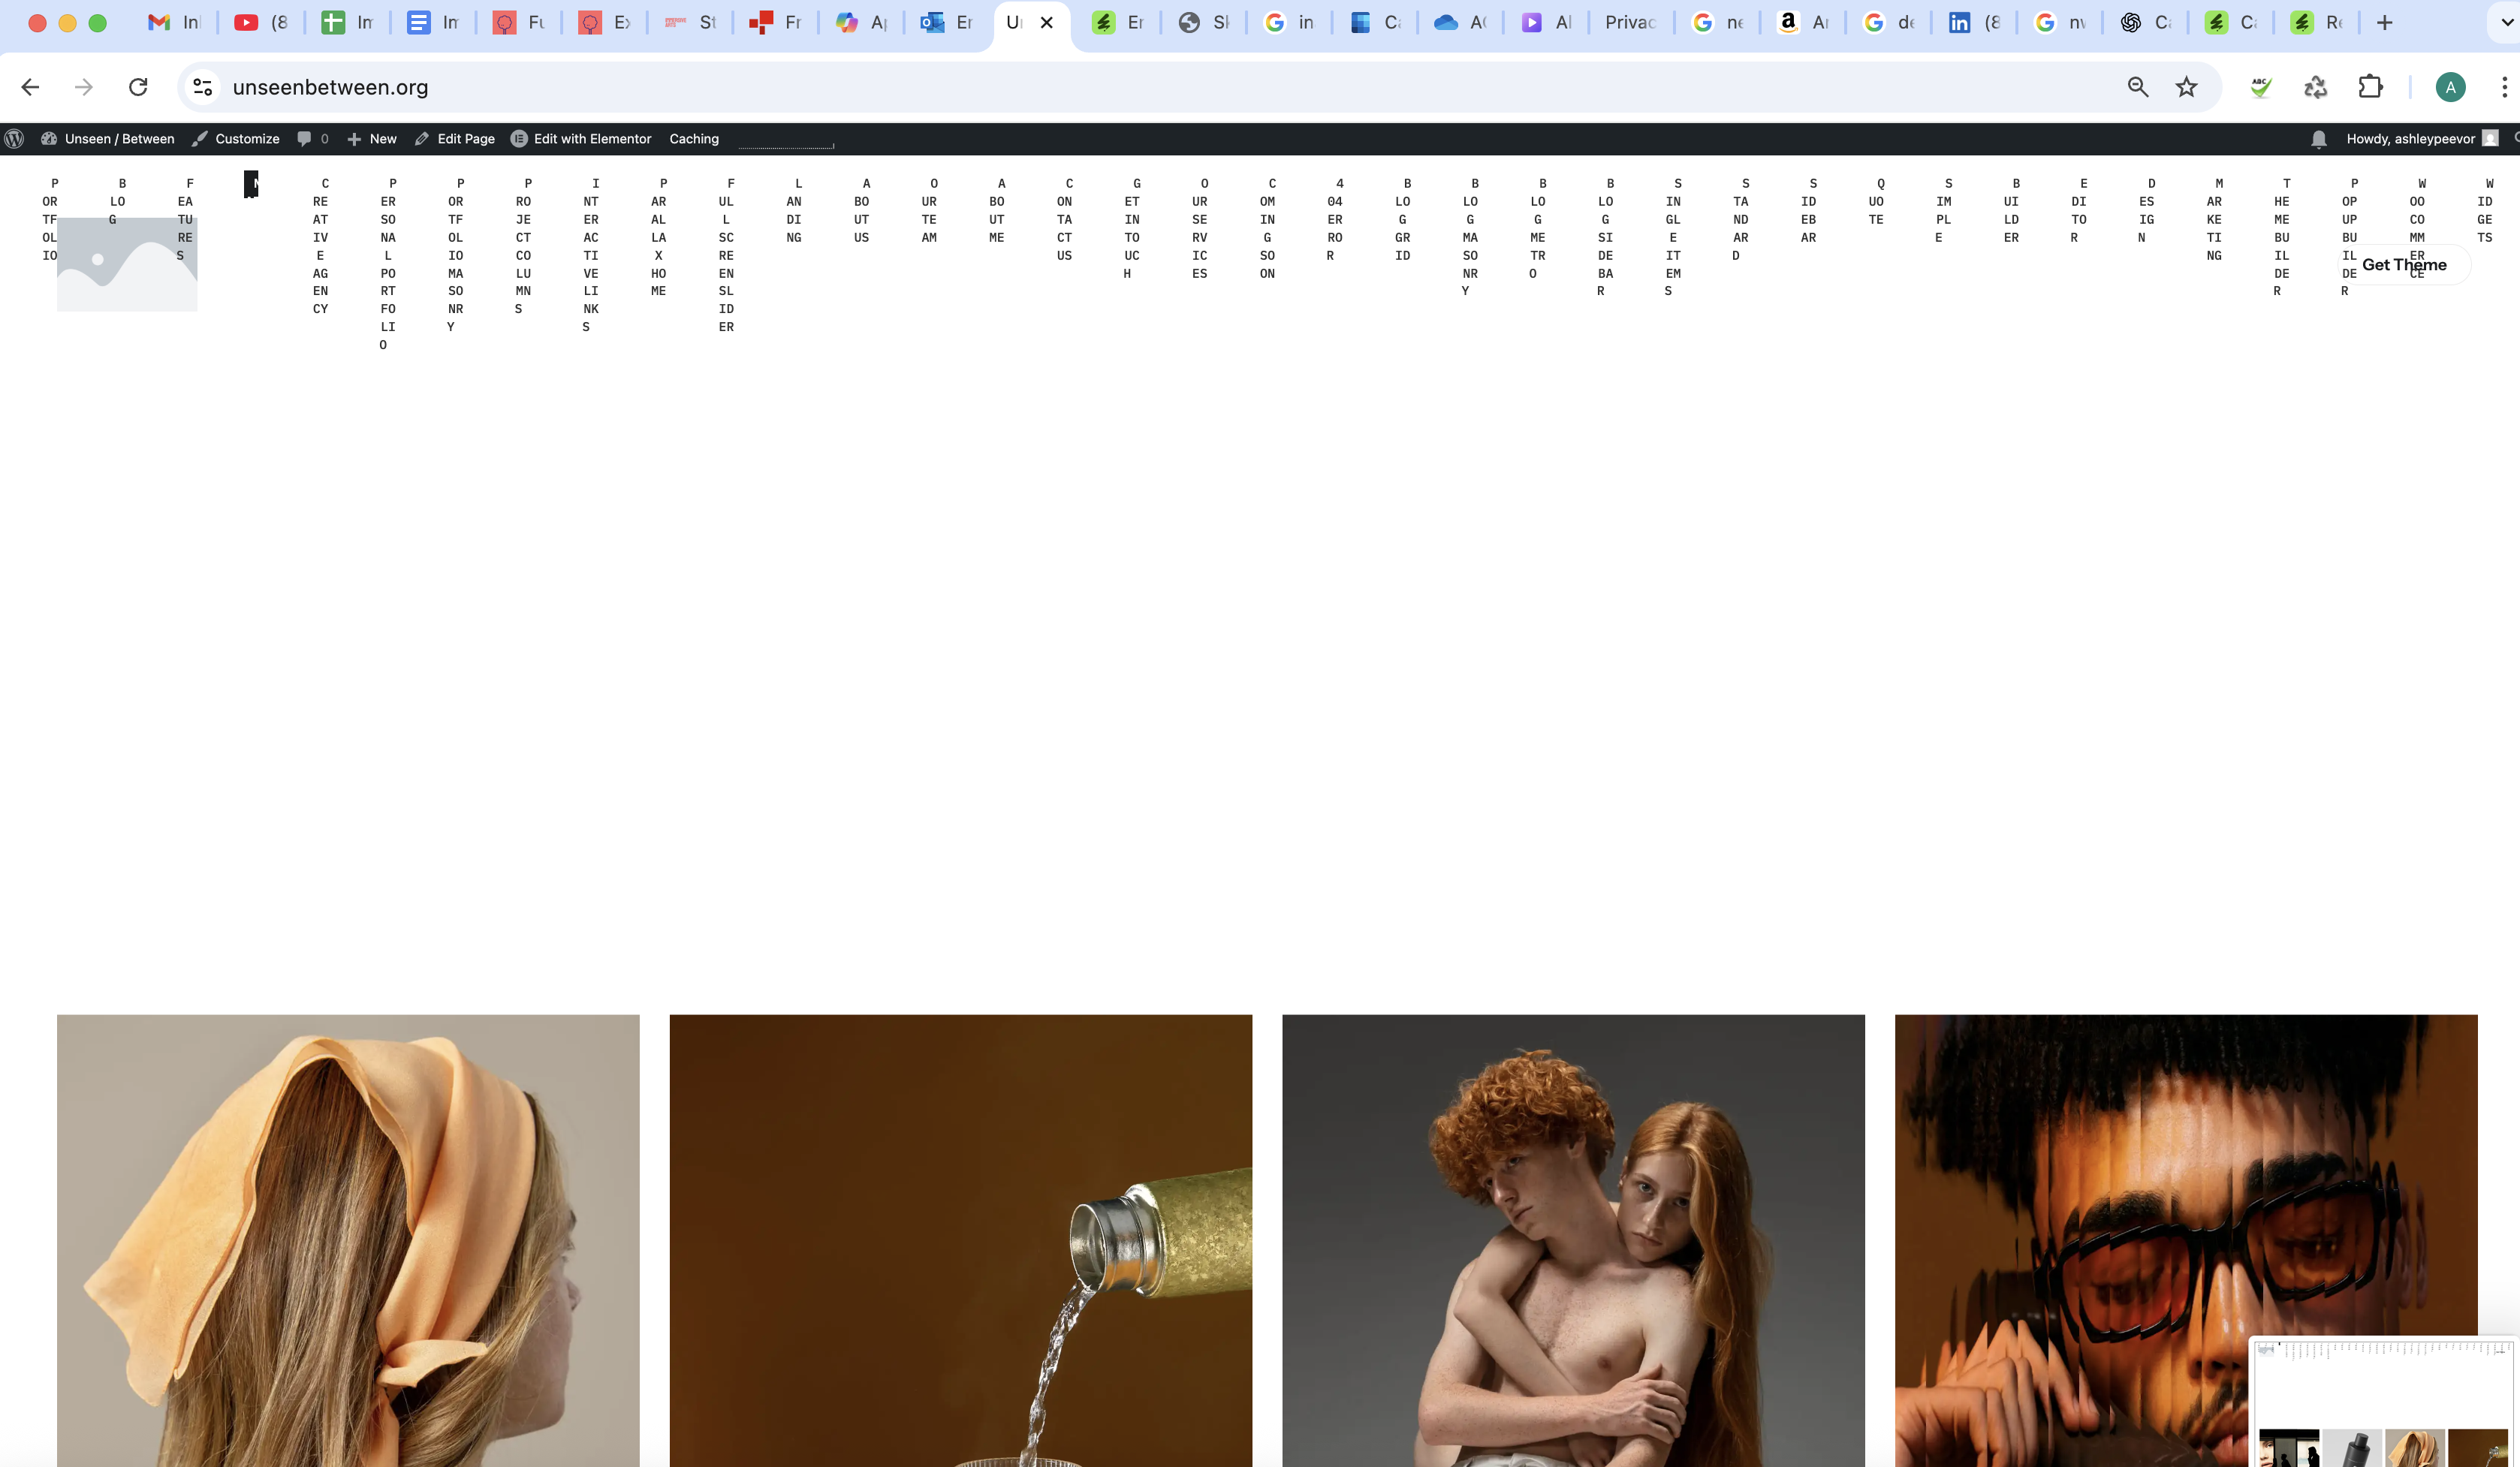The height and width of the screenshot is (1467, 2520).
Task: Open the woman with orange headscarf image
Action: (x=347, y=1240)
